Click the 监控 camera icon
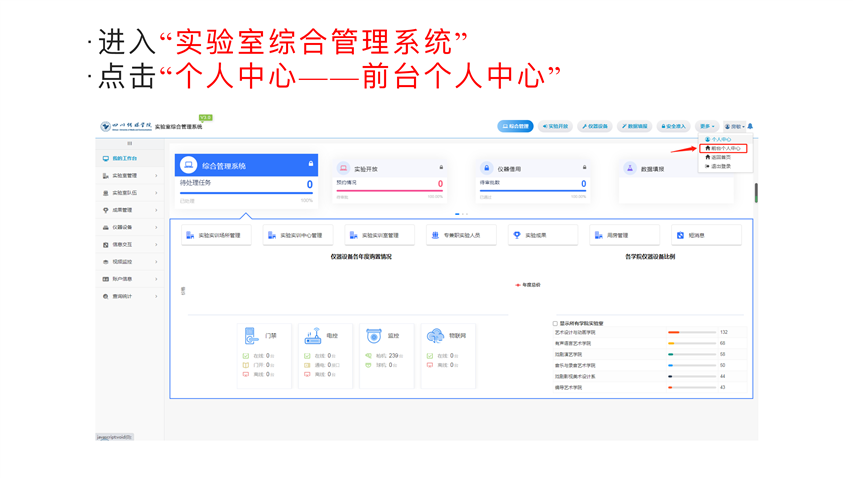The image size is (853, 479). pos(373,337)
